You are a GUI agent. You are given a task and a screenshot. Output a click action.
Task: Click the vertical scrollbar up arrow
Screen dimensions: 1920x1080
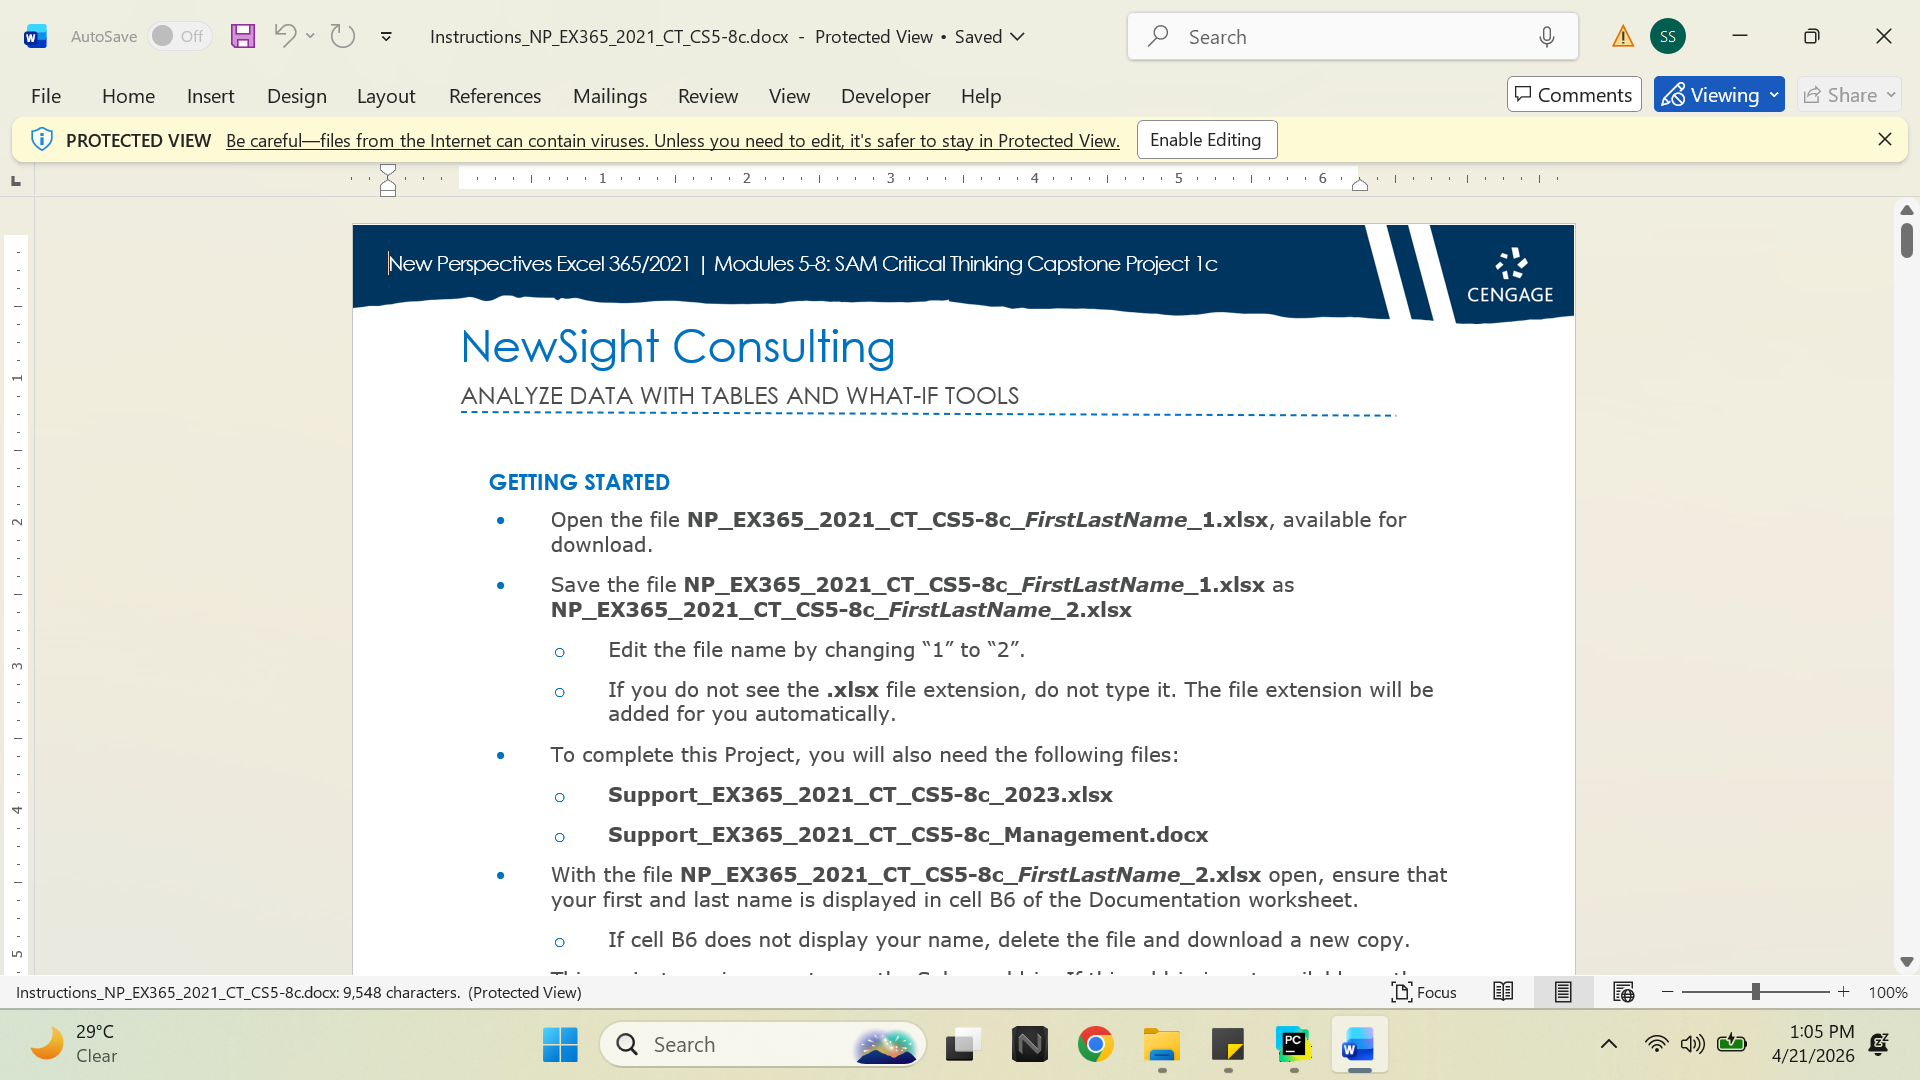(x=1907, y=210)
